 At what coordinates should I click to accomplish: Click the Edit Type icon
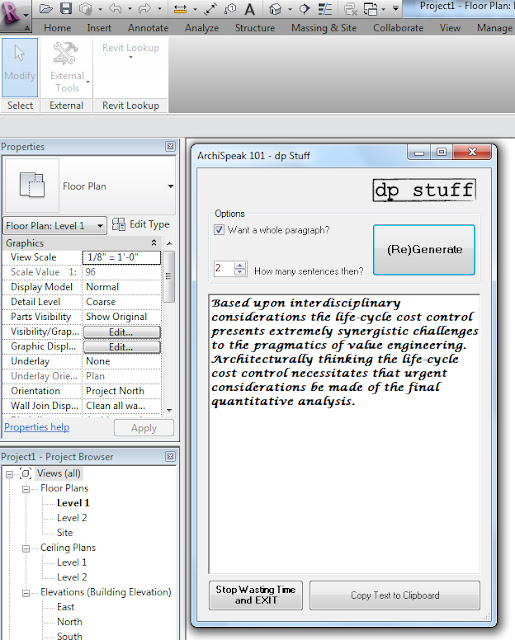click(x=118, y=224)
